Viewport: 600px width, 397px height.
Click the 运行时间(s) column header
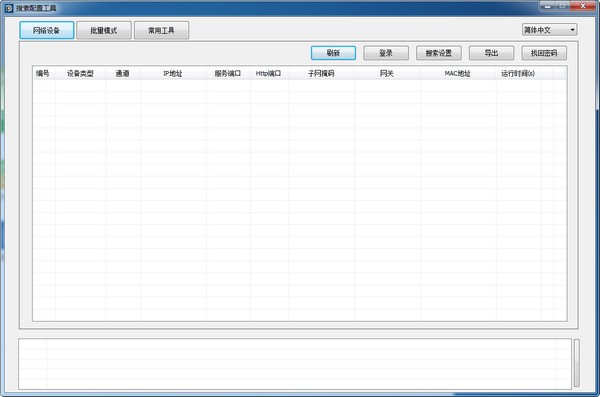pos(518,73)
